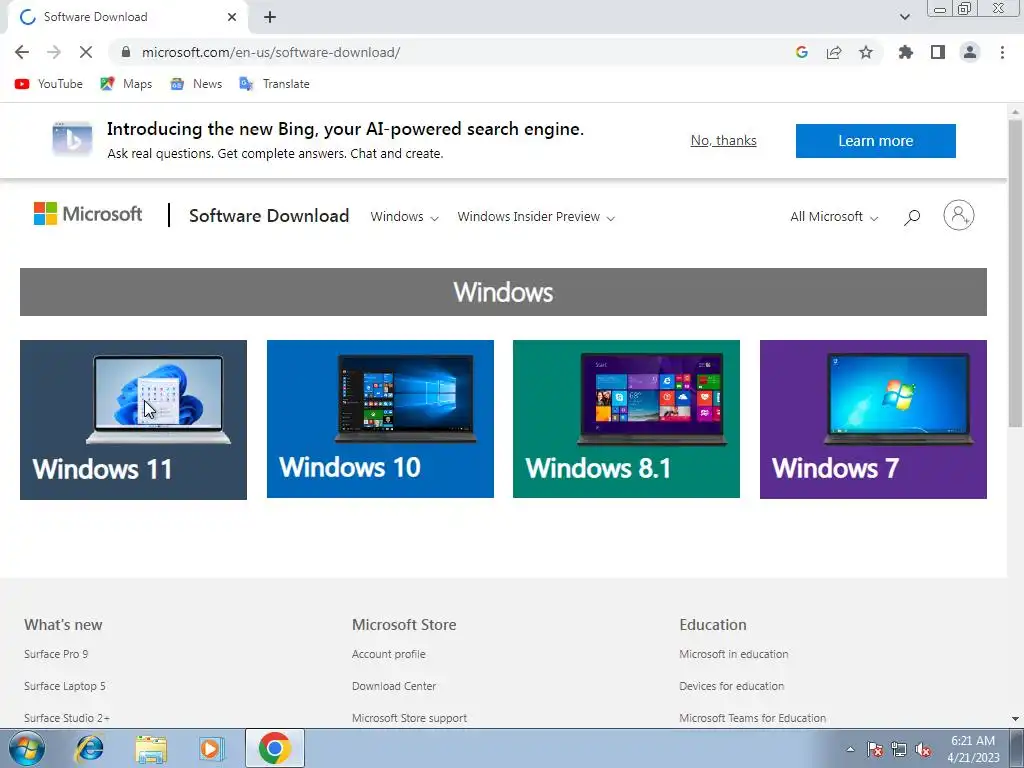Viewport: 1024px width, 768px height.
Task: Select the Windows 10 download tile
Action: 380,419
